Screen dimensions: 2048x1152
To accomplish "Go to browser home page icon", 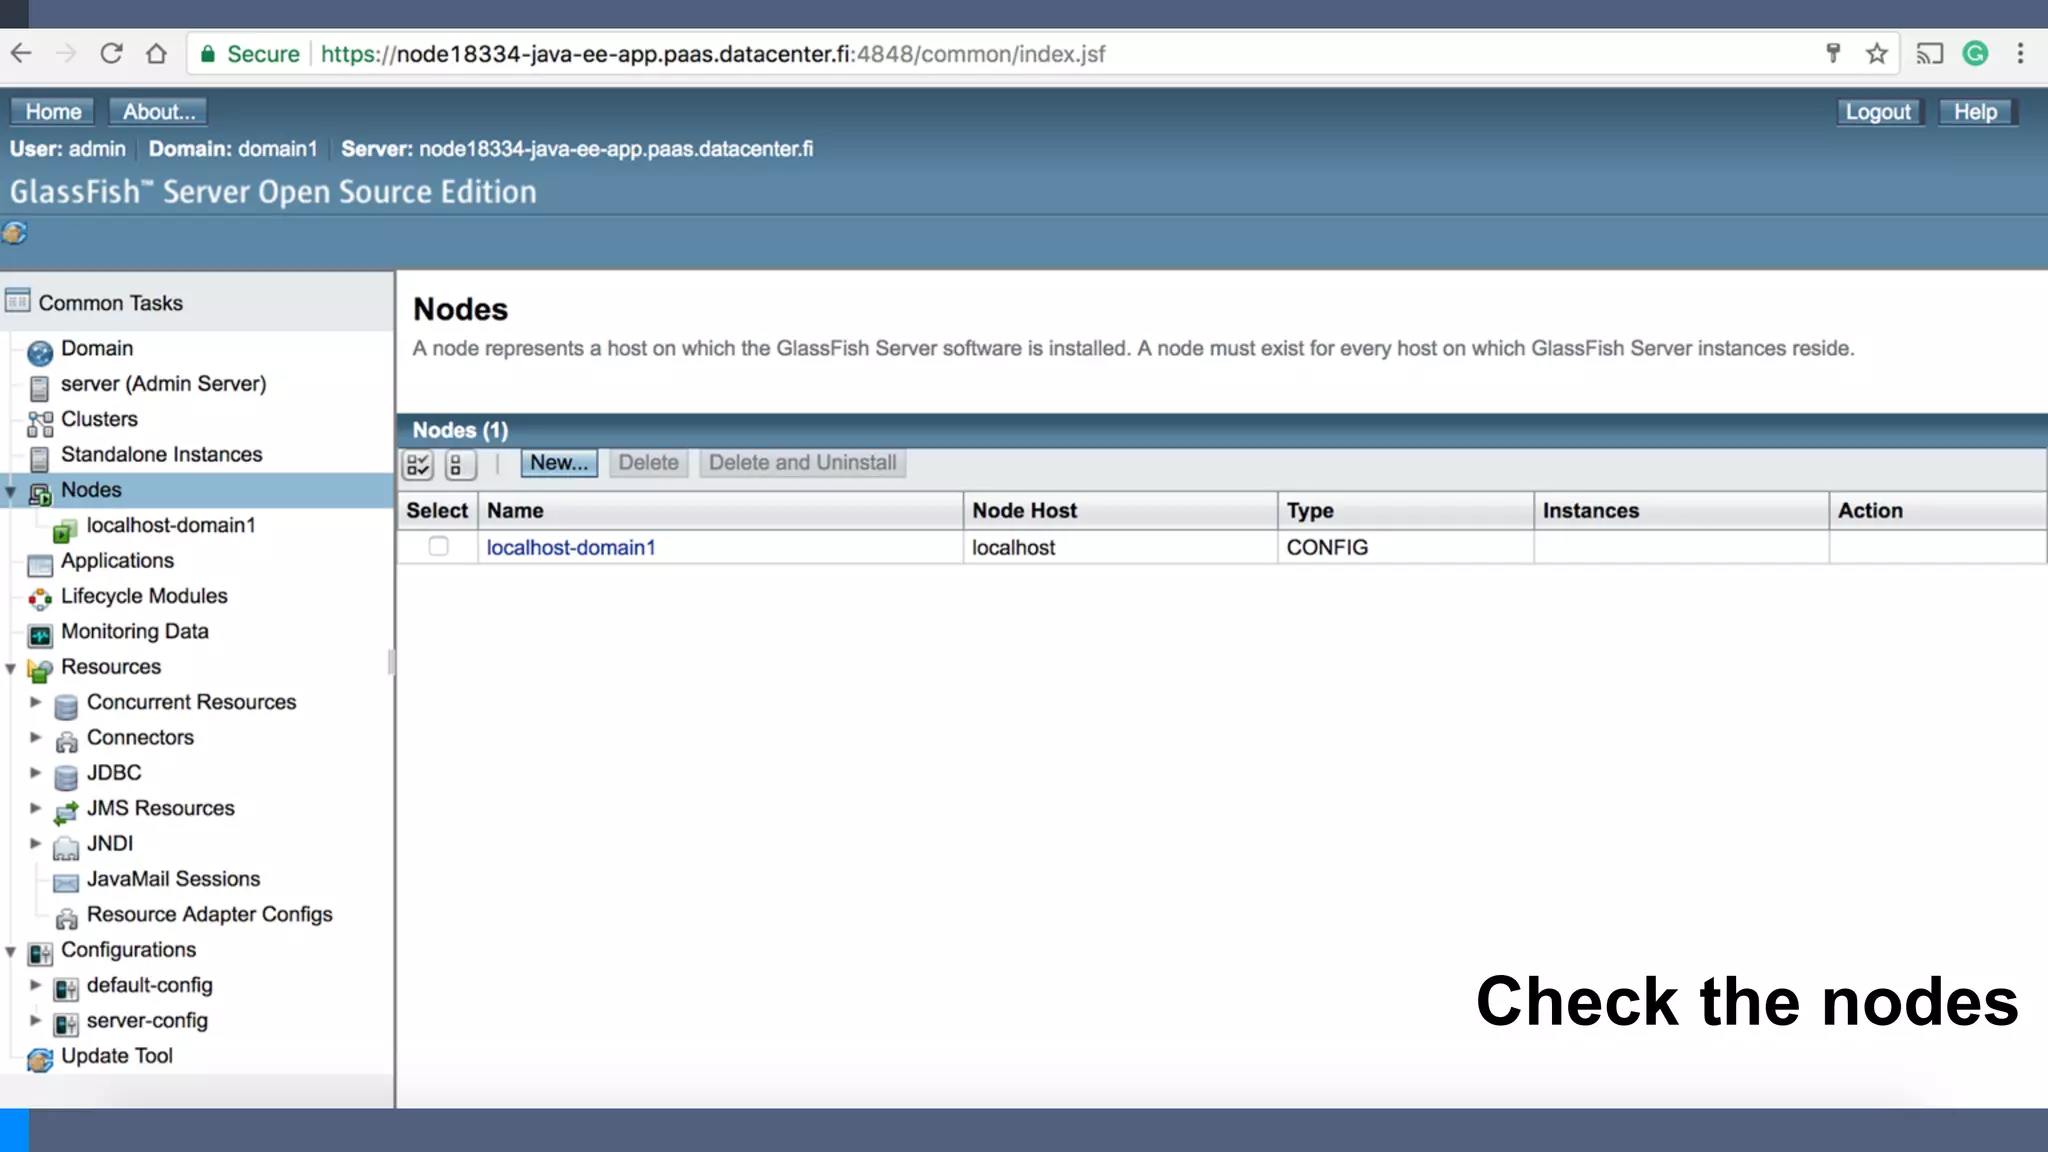I will 156,54.
